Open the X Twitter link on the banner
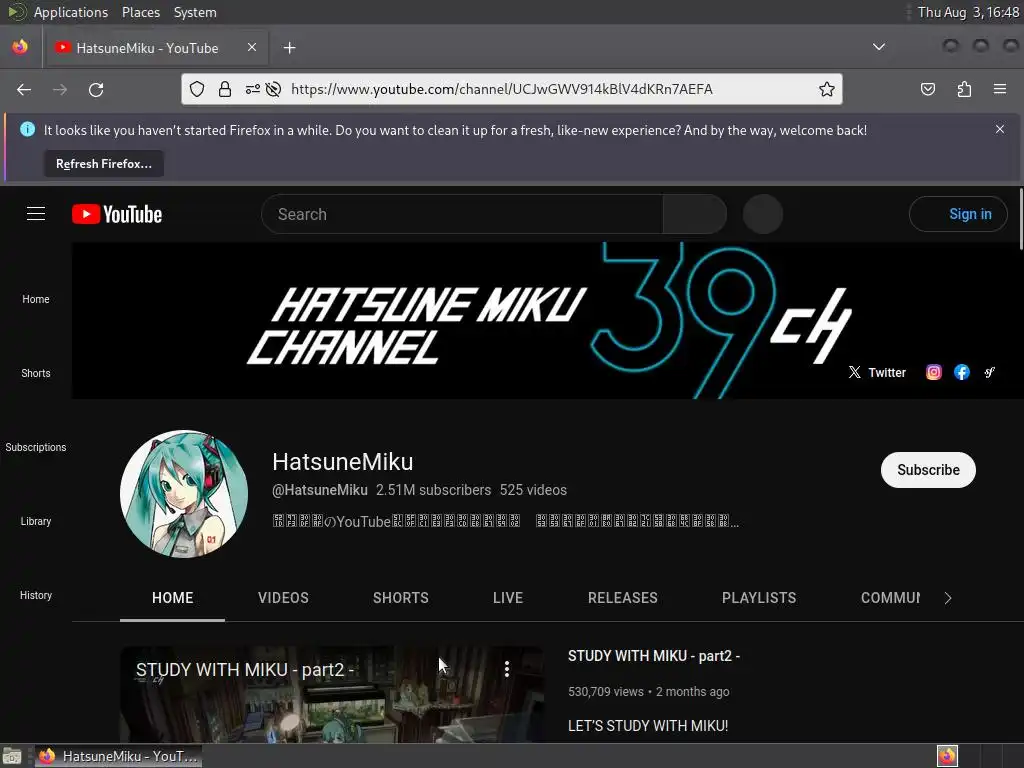Screen dimensions: 1024x768 tap(877, 372)
